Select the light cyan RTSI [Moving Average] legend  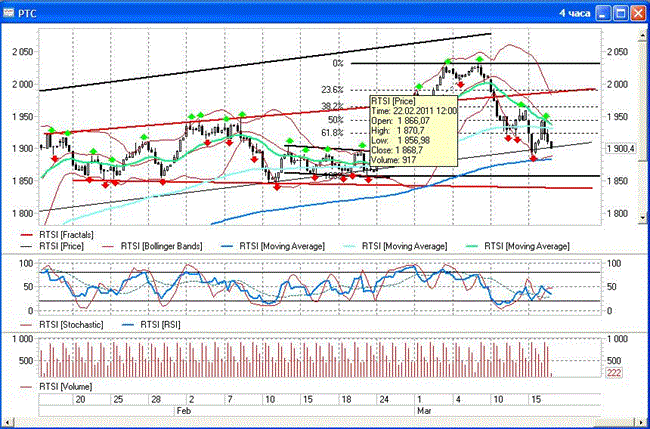(395, 246)
